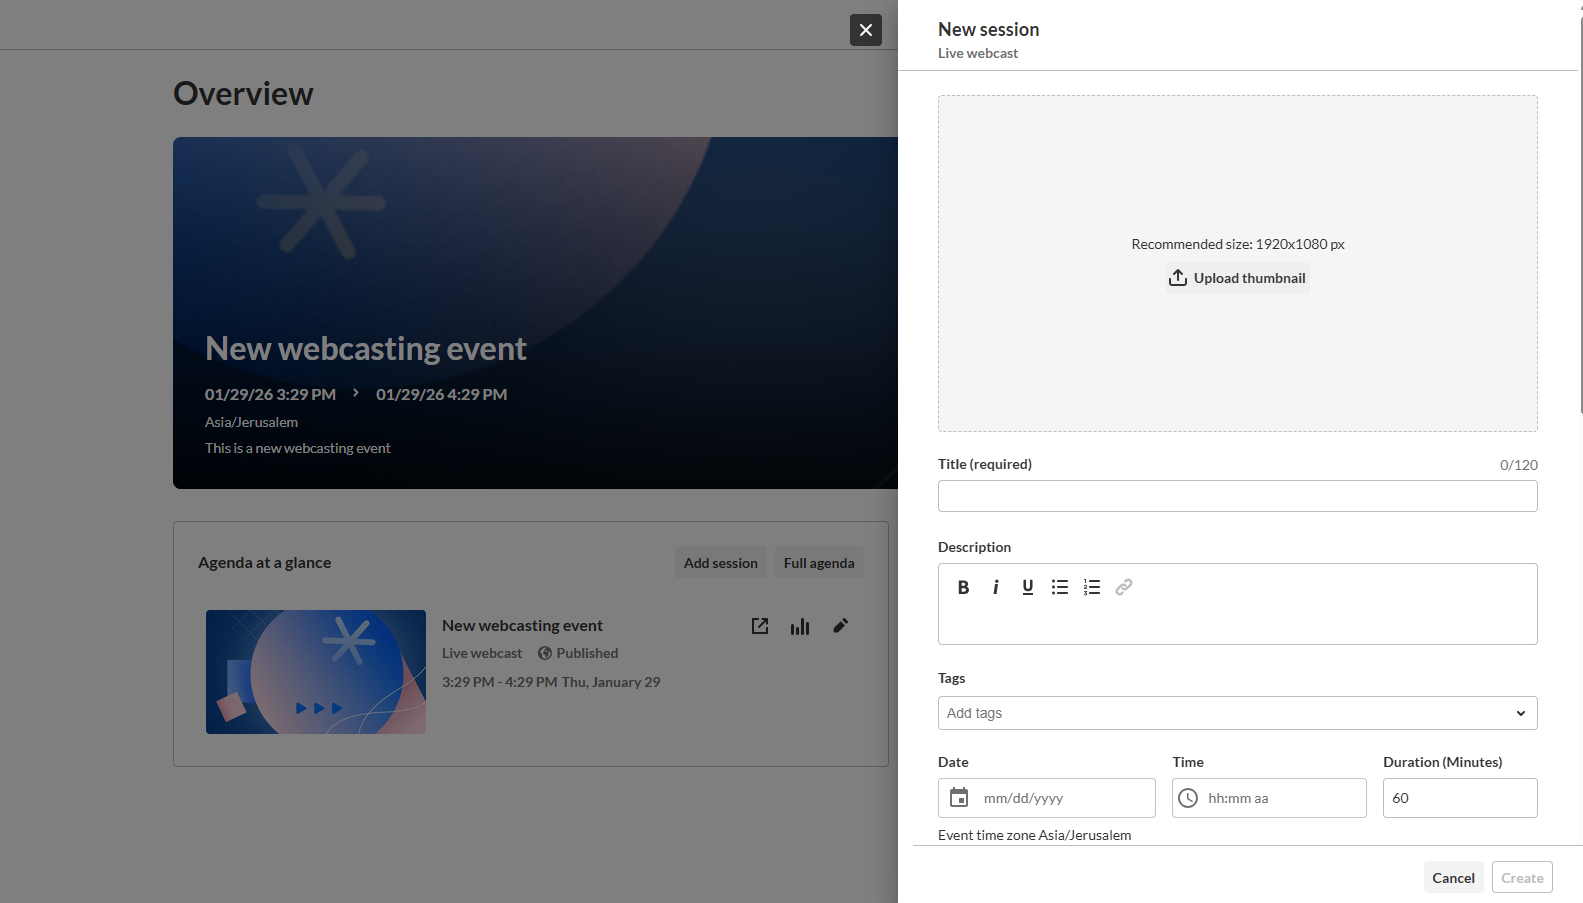Image resolution: width=1583 pixels, height=903 pixels.
Task: Click the Add session button
Action: (x=721, y=563)
